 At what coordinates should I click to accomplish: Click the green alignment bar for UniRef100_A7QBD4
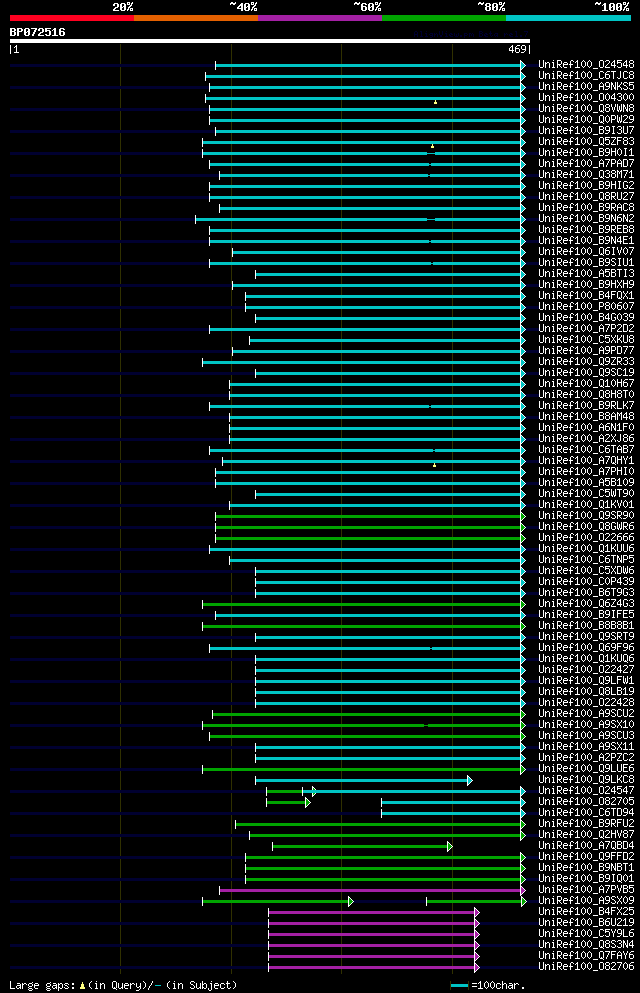[362, 847]
